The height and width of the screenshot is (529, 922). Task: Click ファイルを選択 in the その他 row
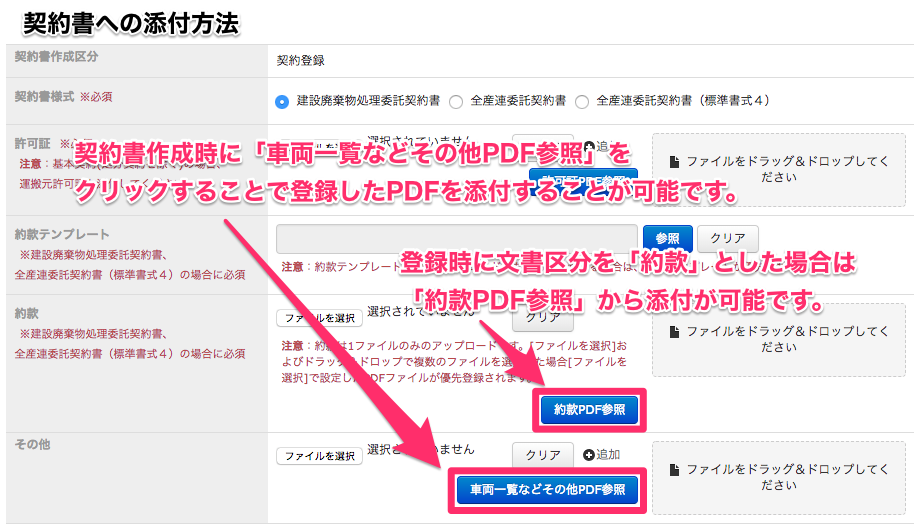pyautogui.click(x=318, y=456)
